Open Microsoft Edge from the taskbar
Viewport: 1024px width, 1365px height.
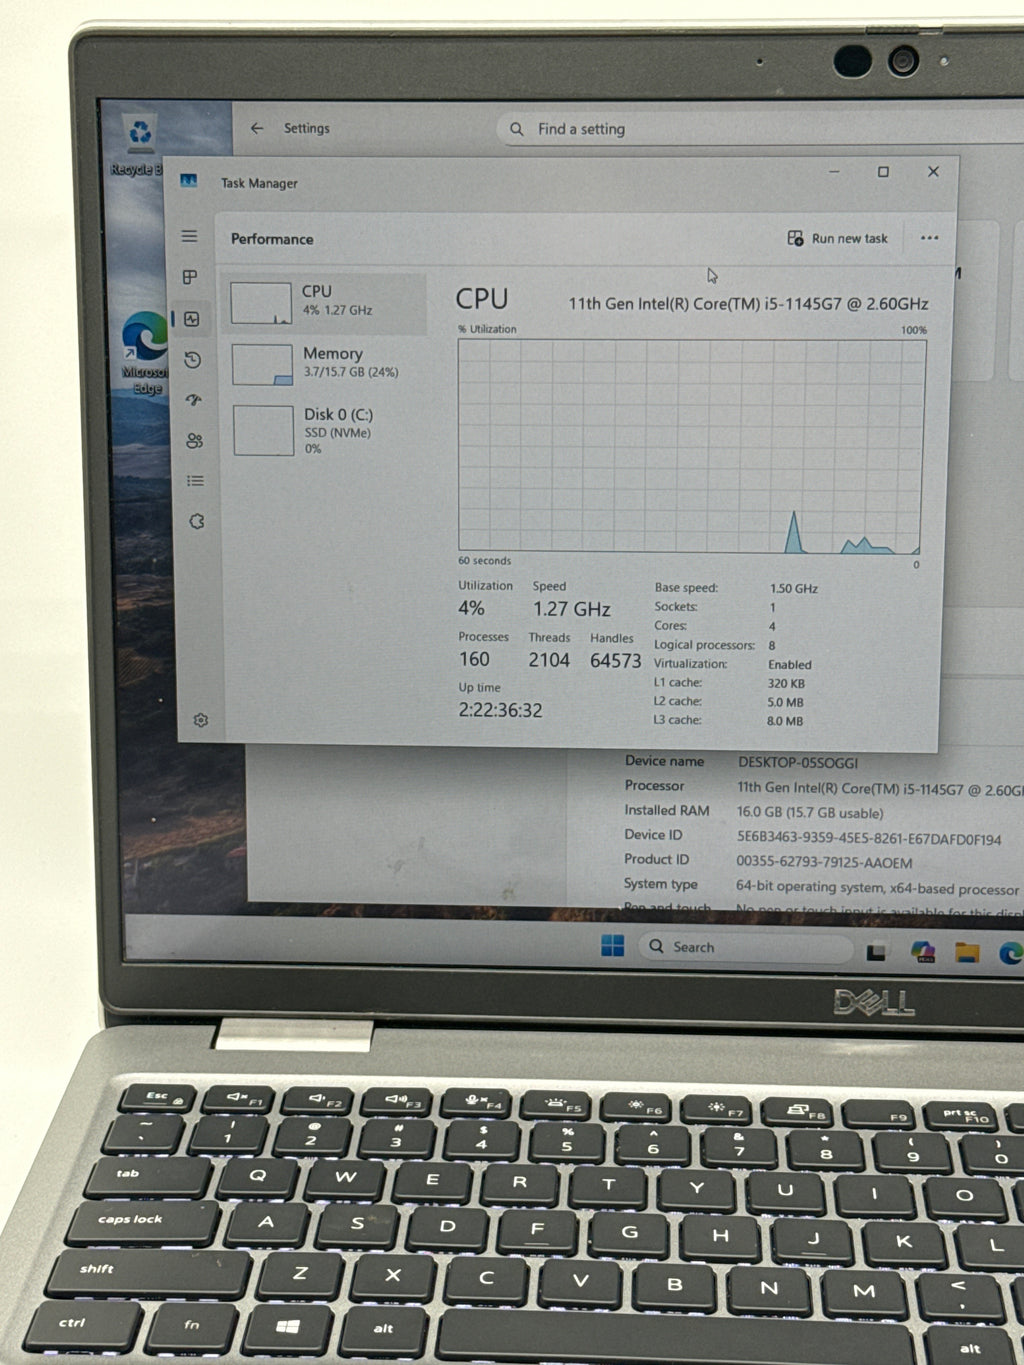click(1010, 954)
